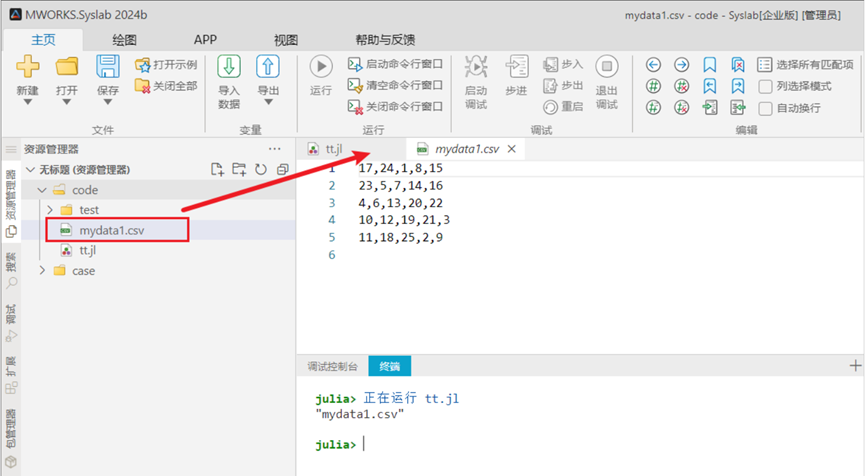Viewport: 865px width, 476px height.
Task: Click the 保存 (Save) disk icon
Action: (x=108, y=67)
